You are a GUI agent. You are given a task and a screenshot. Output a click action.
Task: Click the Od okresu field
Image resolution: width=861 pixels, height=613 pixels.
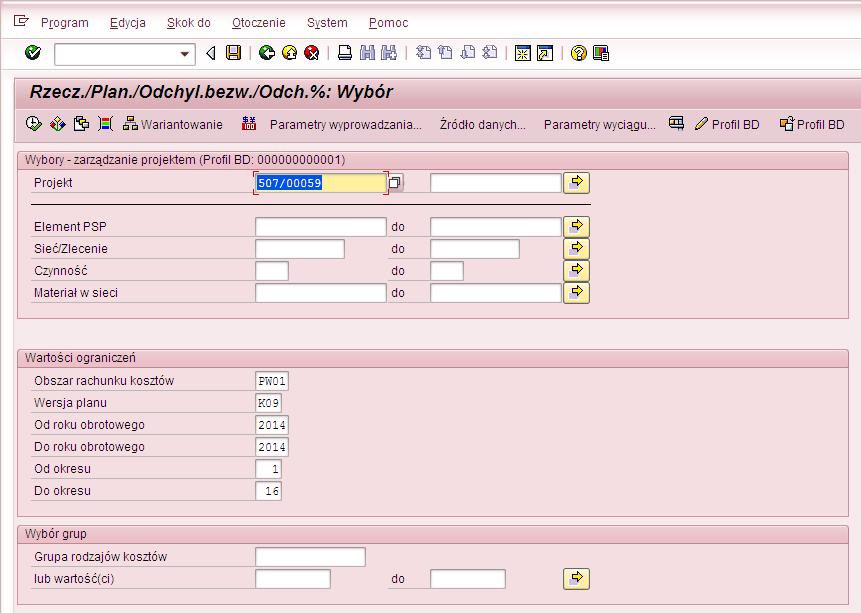point(269,469)
